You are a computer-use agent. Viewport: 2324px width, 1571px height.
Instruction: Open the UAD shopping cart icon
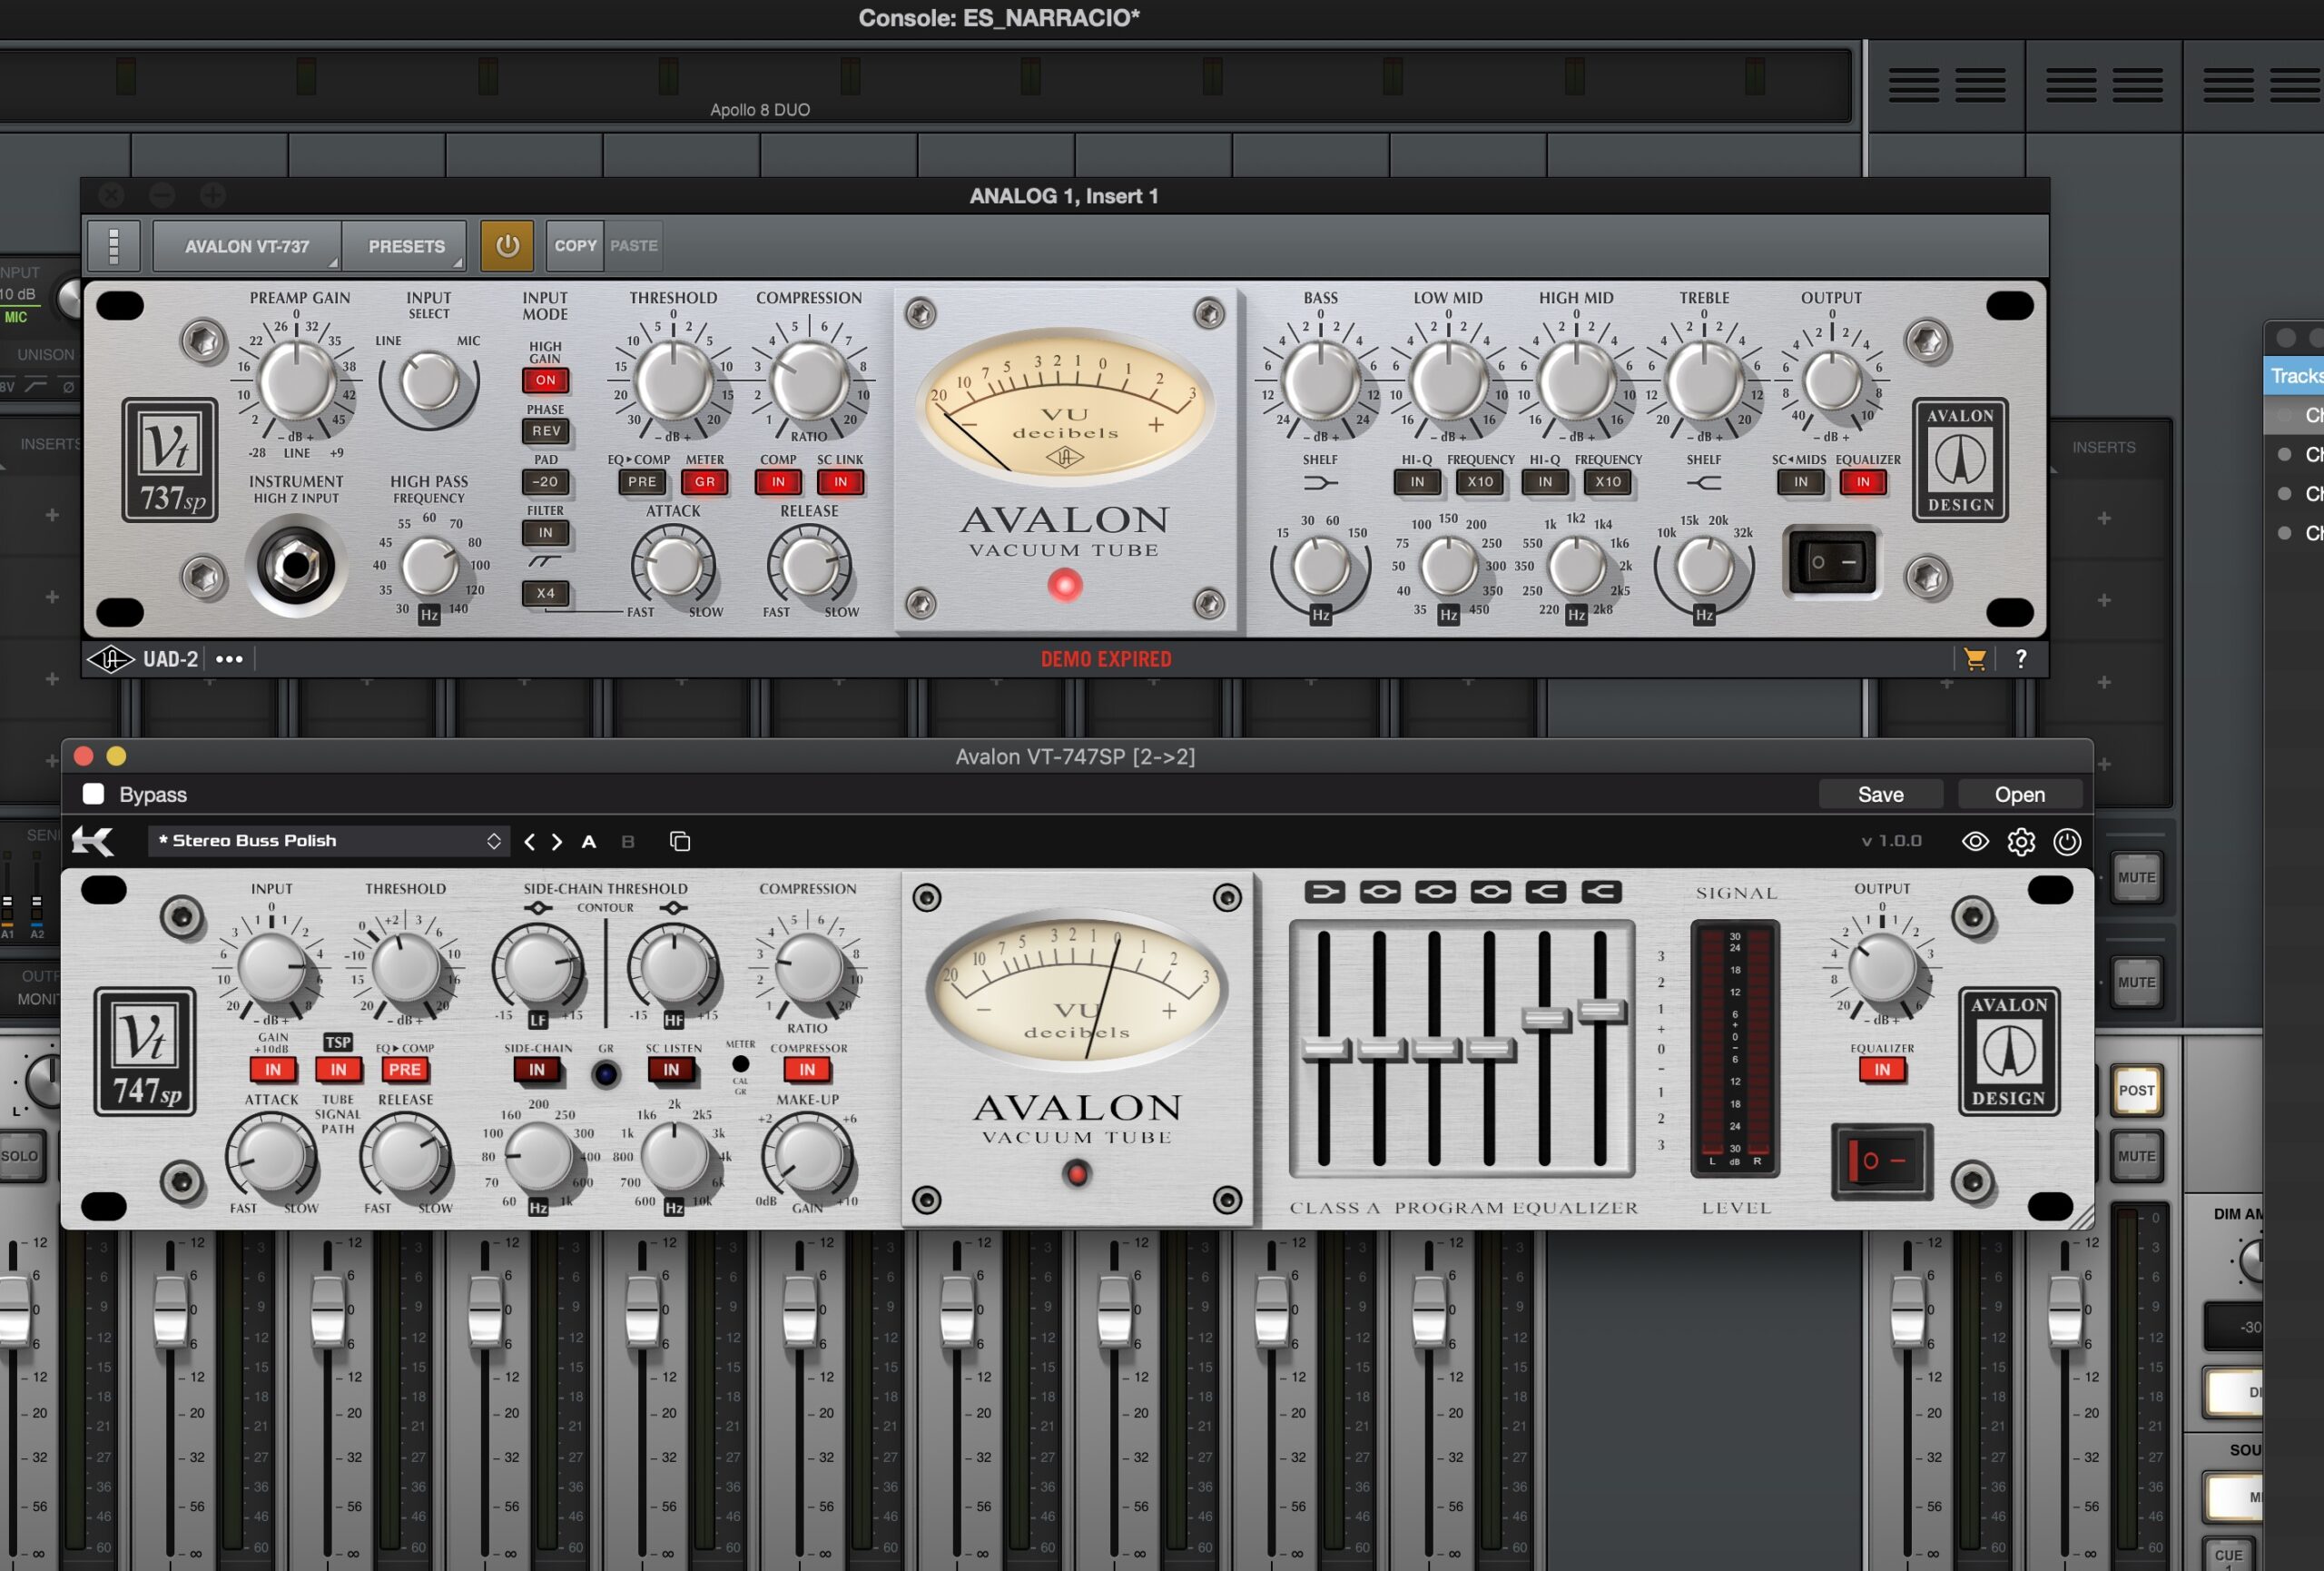pos(1974,659)
